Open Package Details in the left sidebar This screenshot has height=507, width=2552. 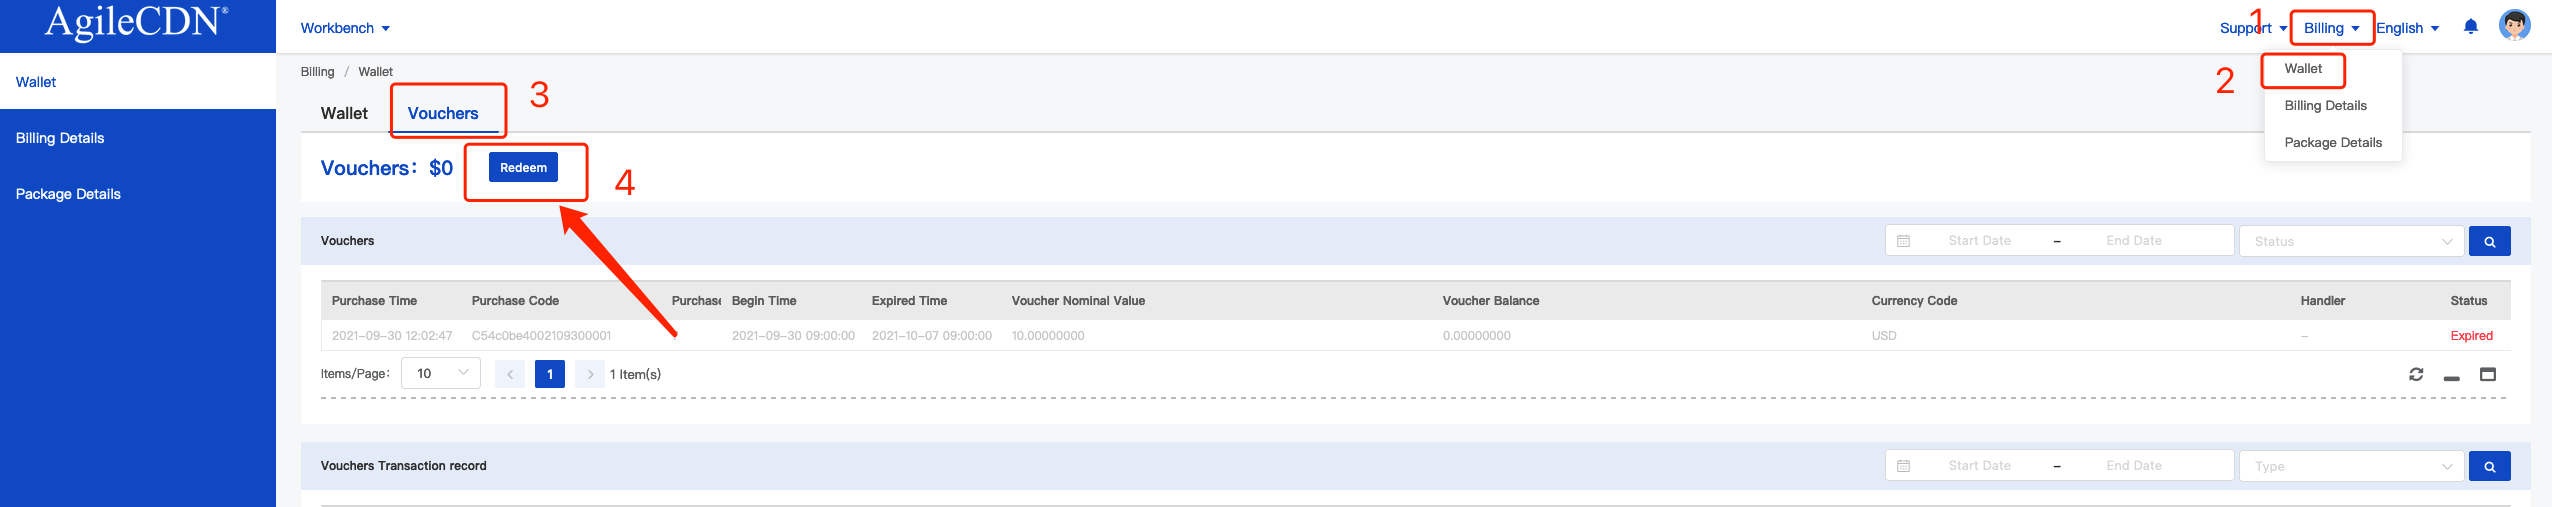click(x=68, y=194)
